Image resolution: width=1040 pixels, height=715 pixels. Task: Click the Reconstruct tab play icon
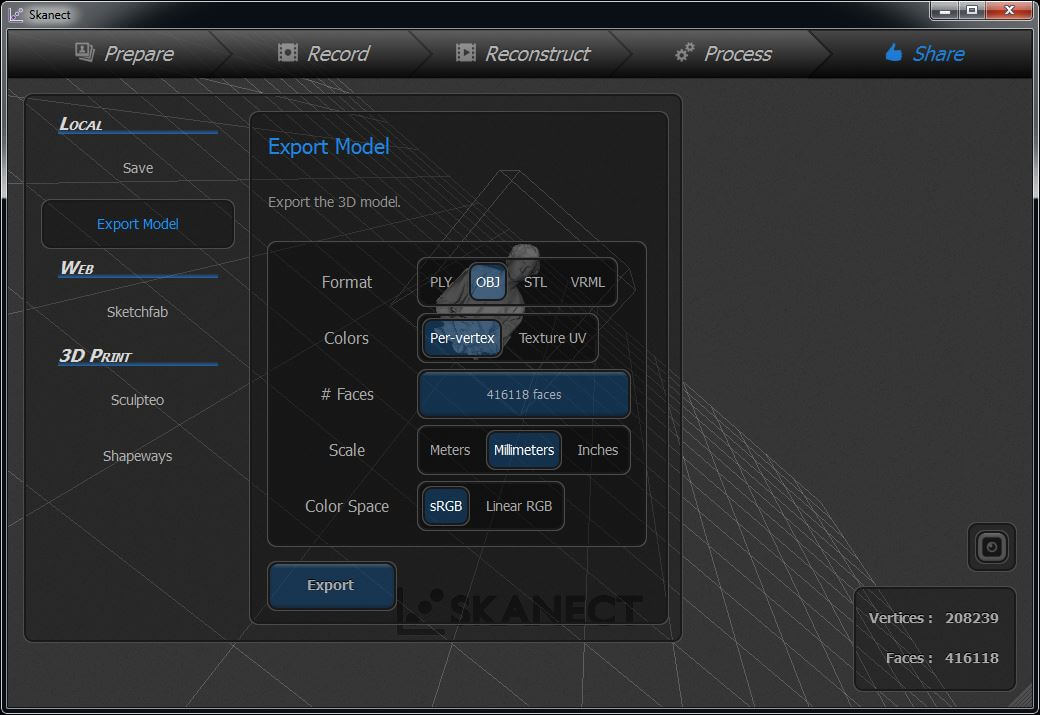466,52
